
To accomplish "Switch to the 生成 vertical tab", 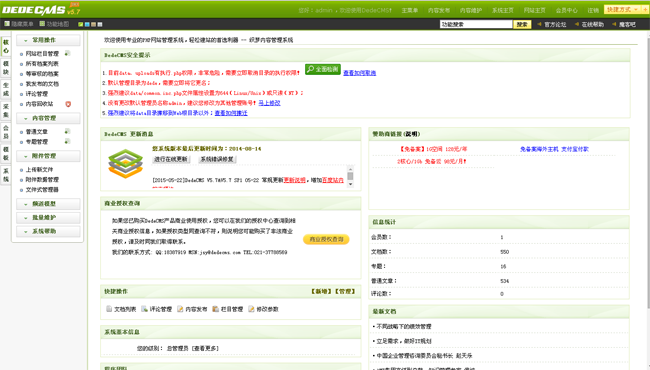I will pos(6,89).
